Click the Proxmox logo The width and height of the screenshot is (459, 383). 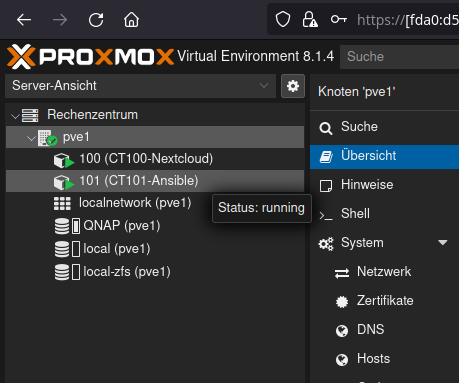click(90, 56)
